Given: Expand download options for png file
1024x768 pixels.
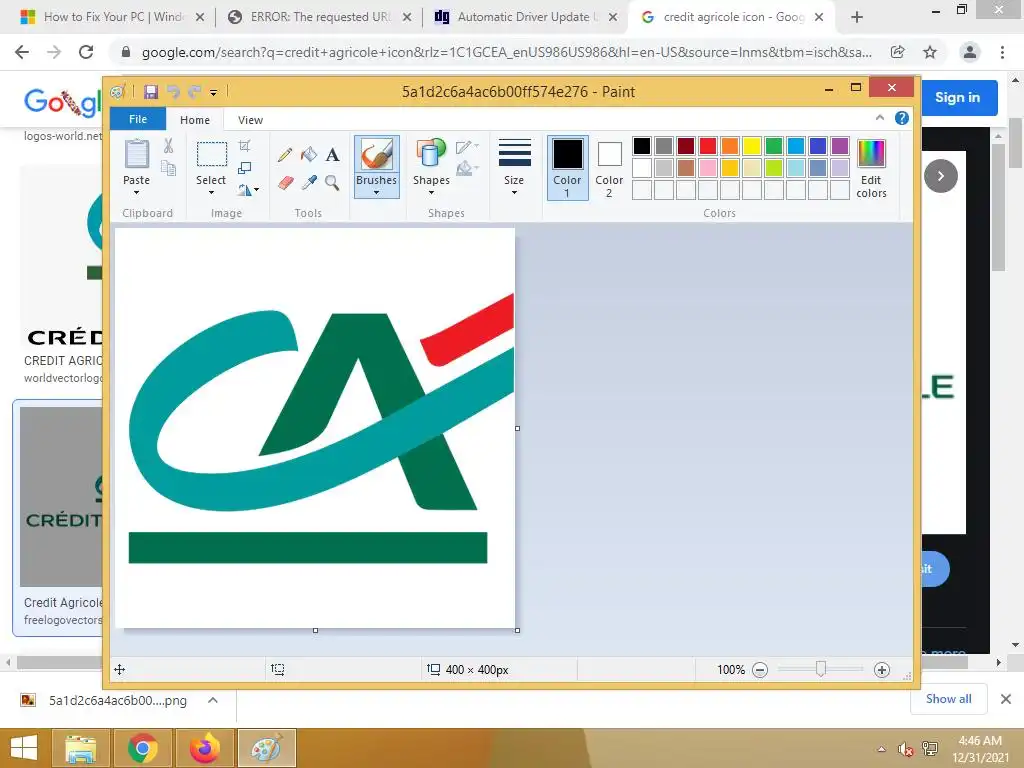Looking at the screenshot, I should click(213, 700).
